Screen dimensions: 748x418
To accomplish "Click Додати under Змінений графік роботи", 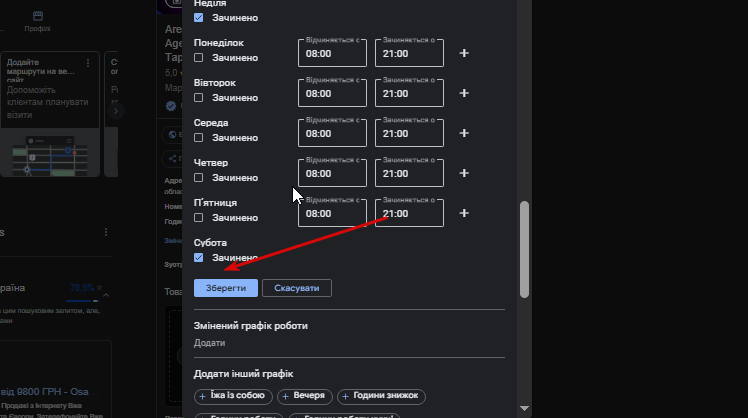I will coord(209,343).
